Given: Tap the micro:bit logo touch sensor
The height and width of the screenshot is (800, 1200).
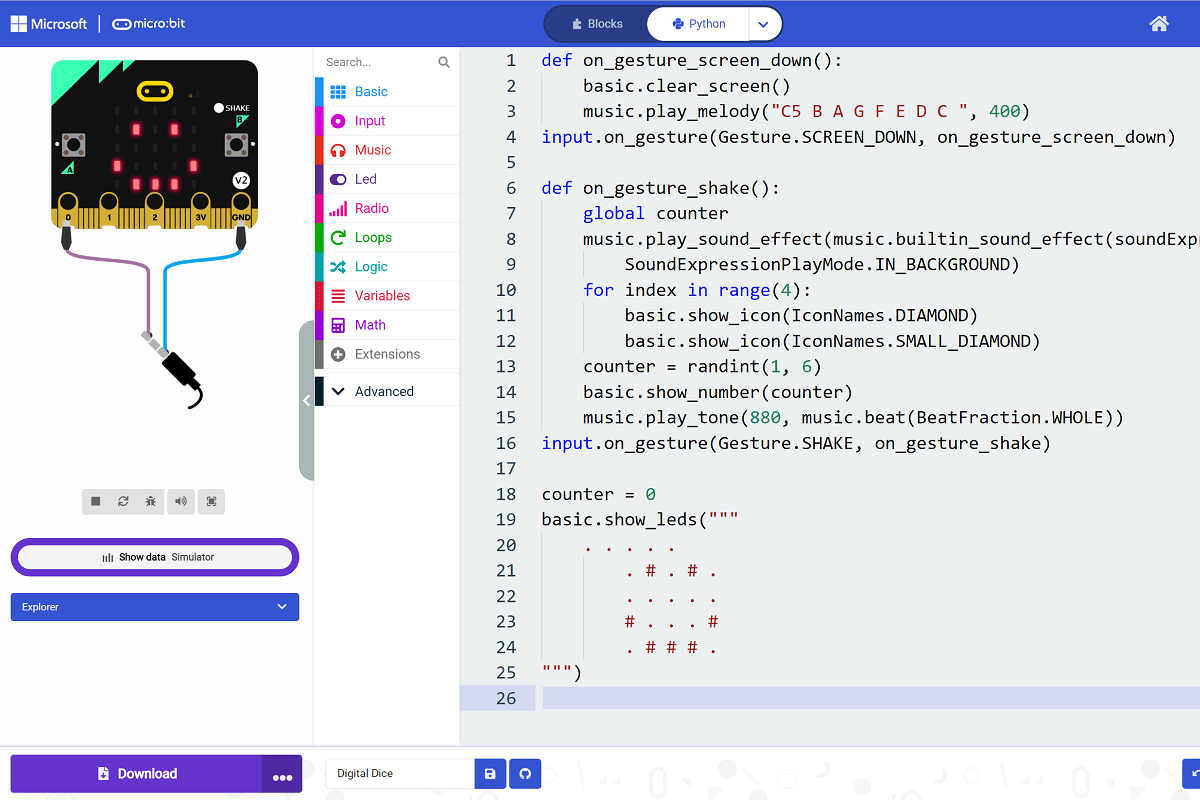Looking at the screenshot, I should point(153,91).
